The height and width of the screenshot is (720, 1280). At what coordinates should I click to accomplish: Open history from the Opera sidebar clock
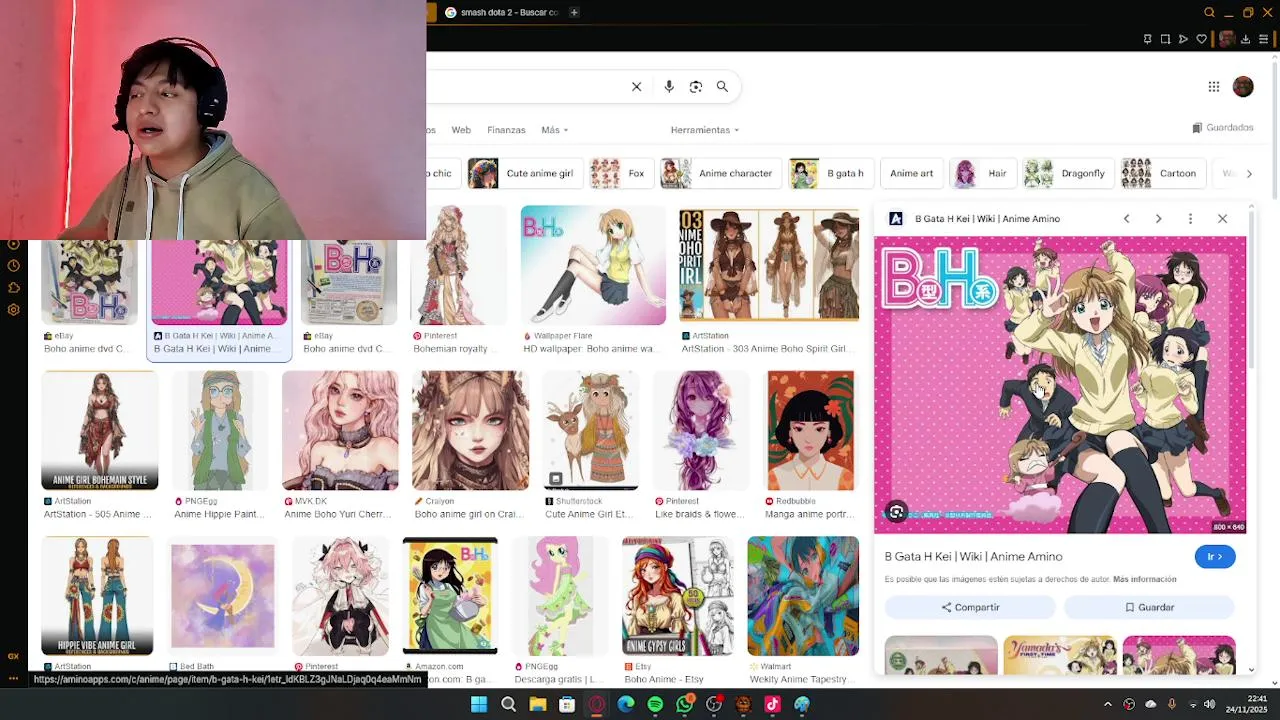(x=13, y=266)
